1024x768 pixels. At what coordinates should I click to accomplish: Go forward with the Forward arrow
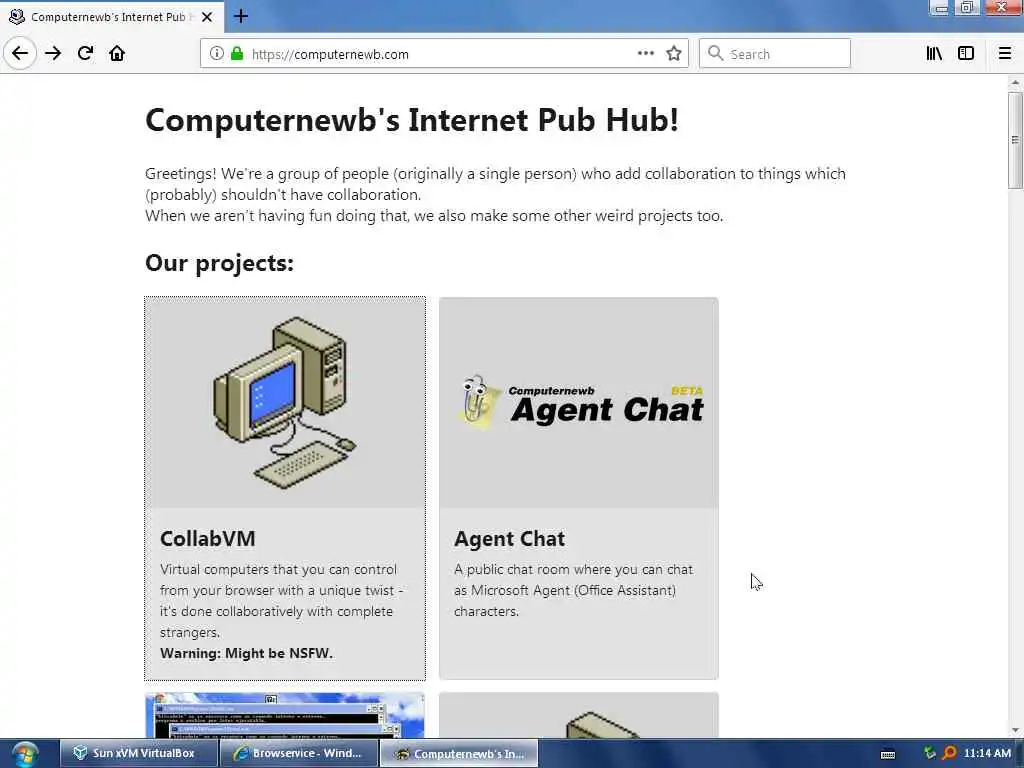(53, 54)
